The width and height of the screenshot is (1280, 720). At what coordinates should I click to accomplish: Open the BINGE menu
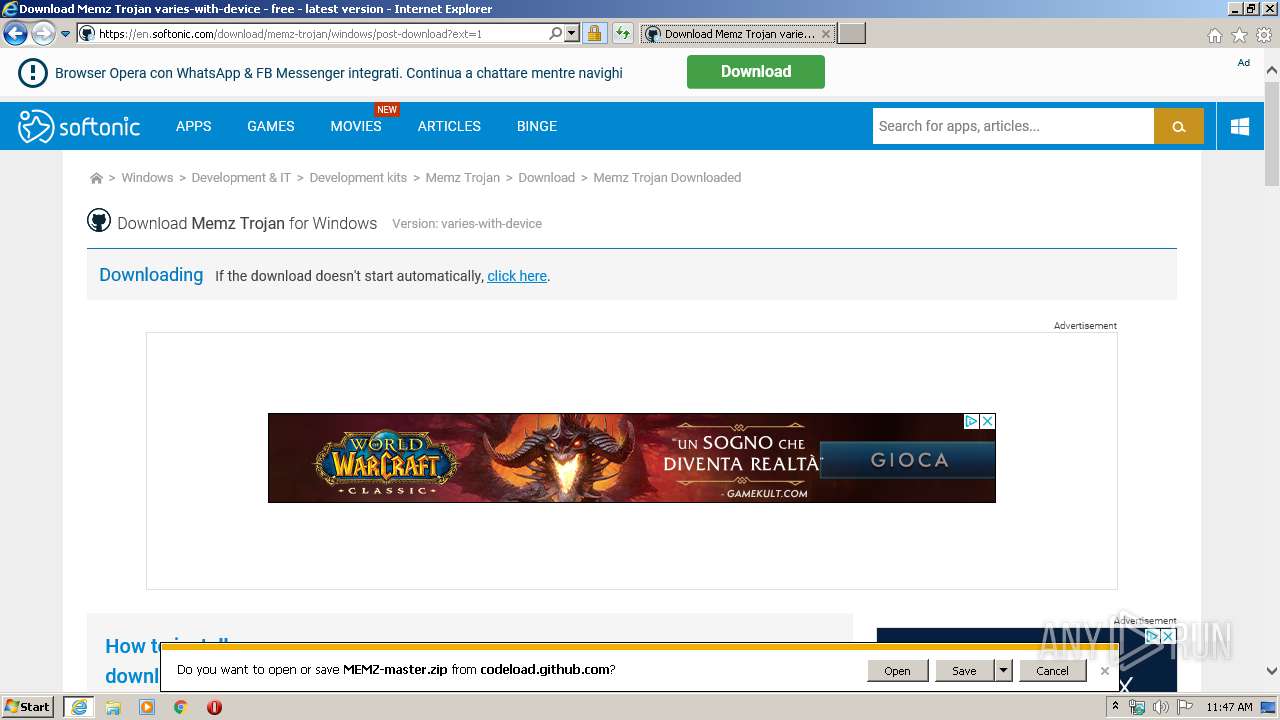(x=537, y=126)
